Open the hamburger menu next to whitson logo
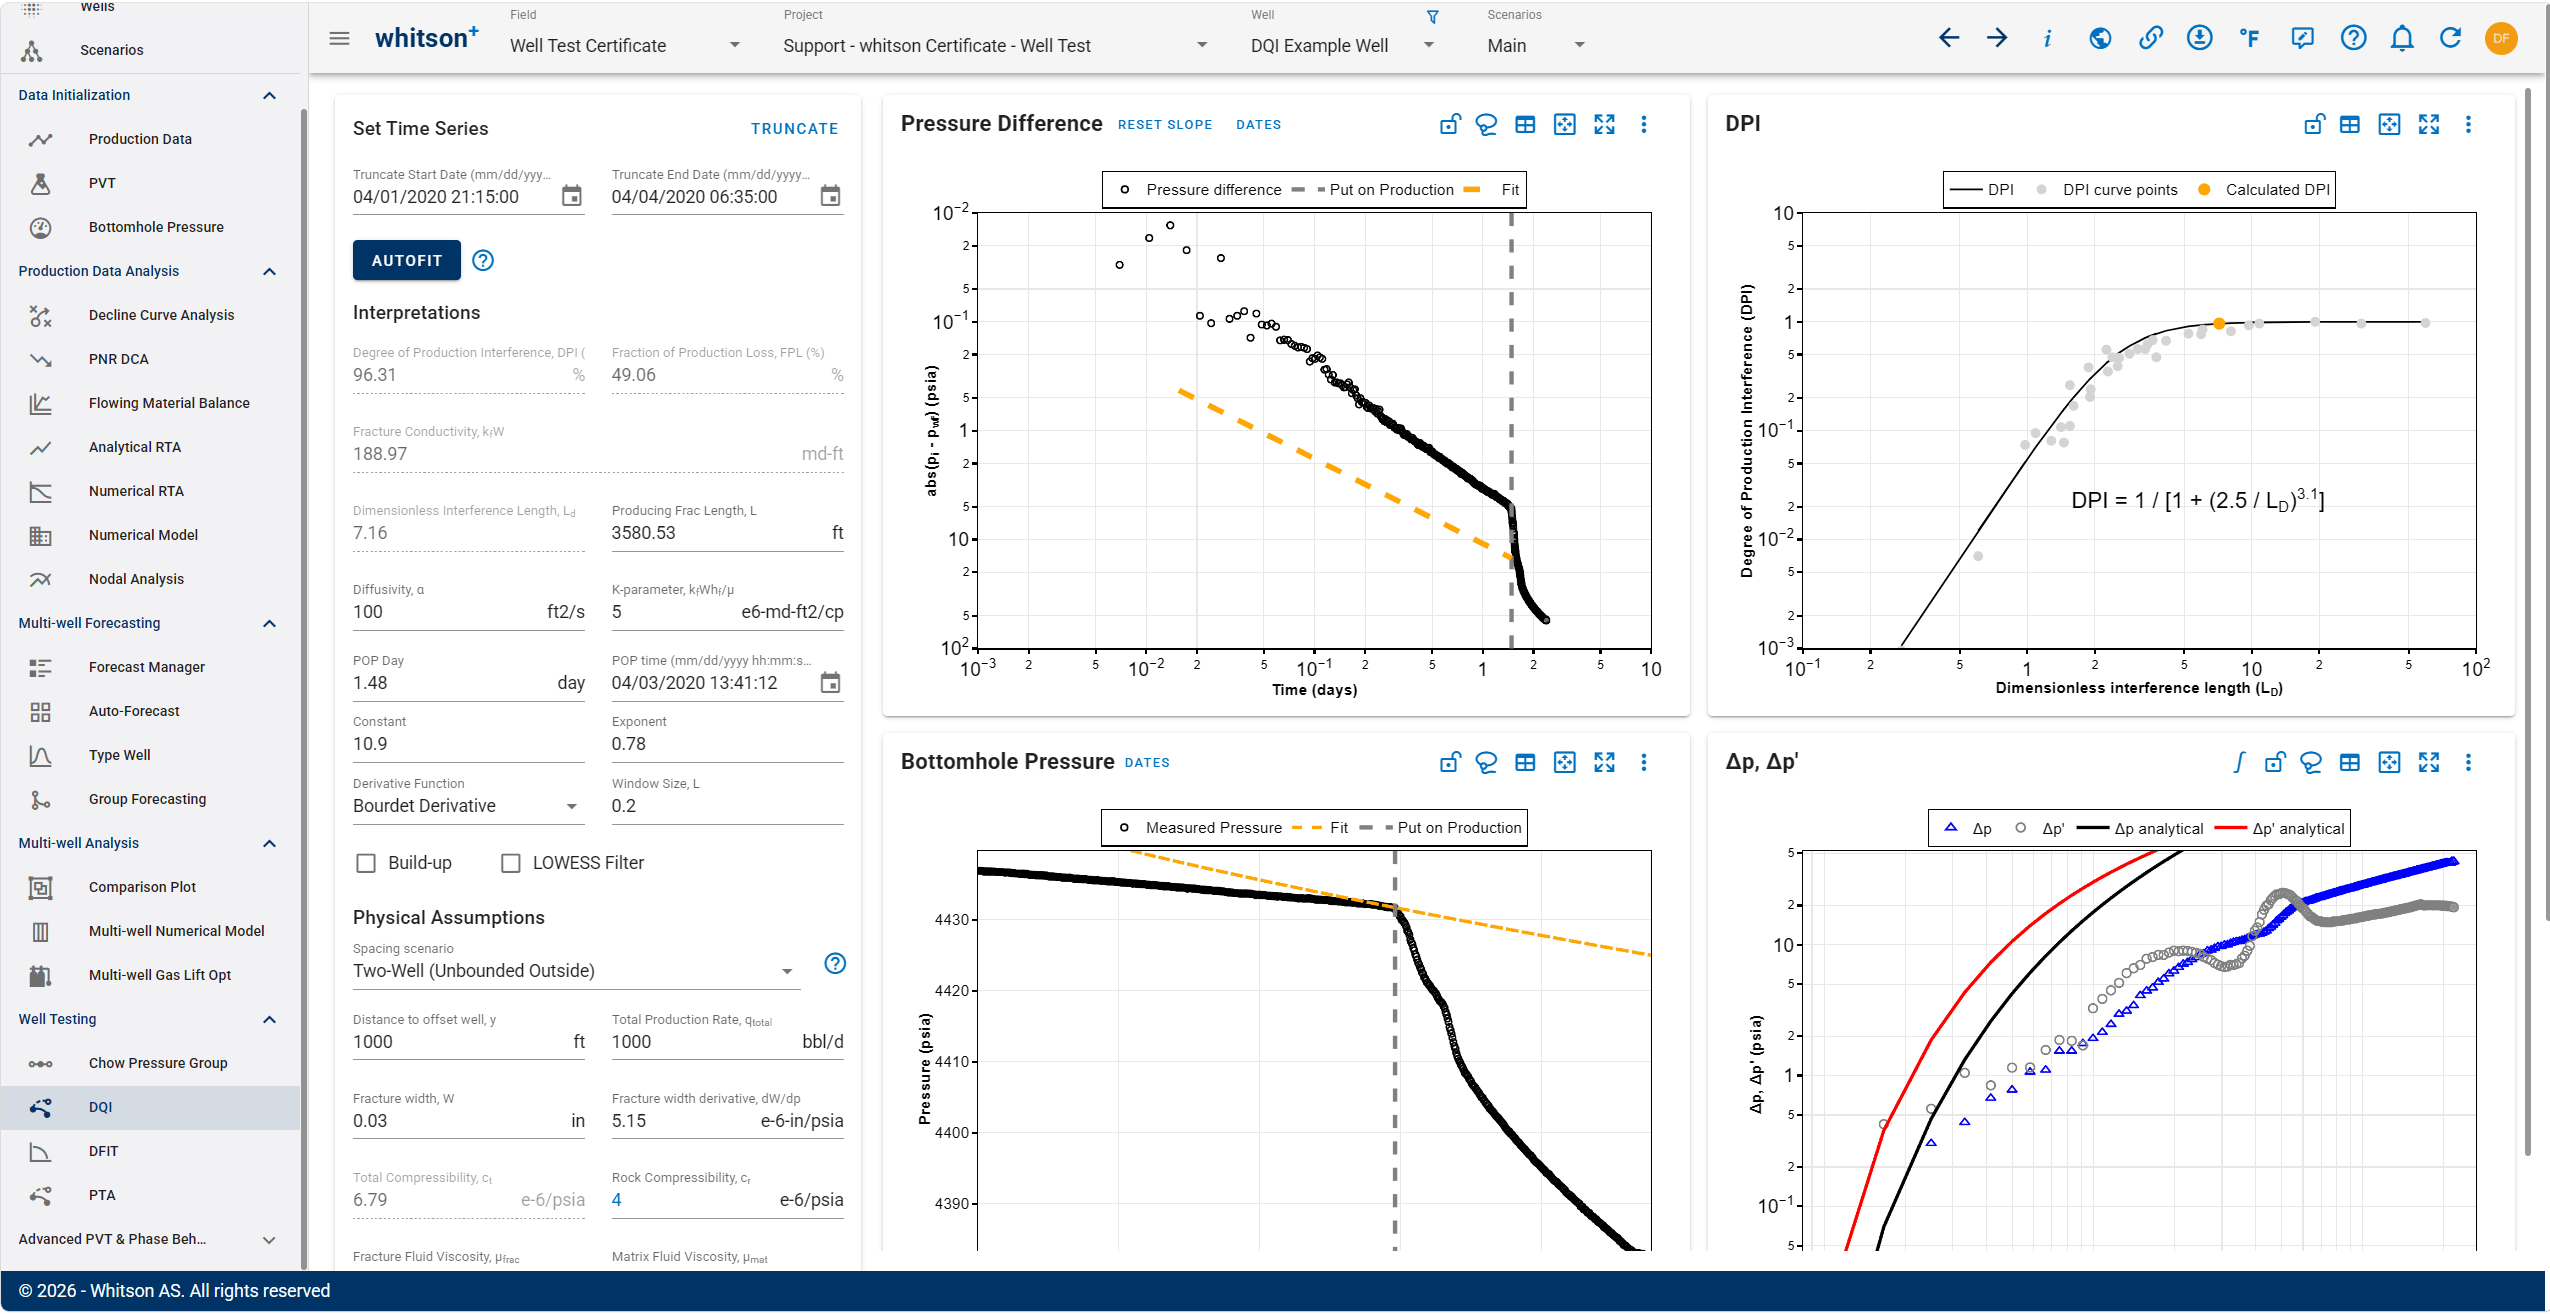Screen dimensions: 2550x1314 339,39
